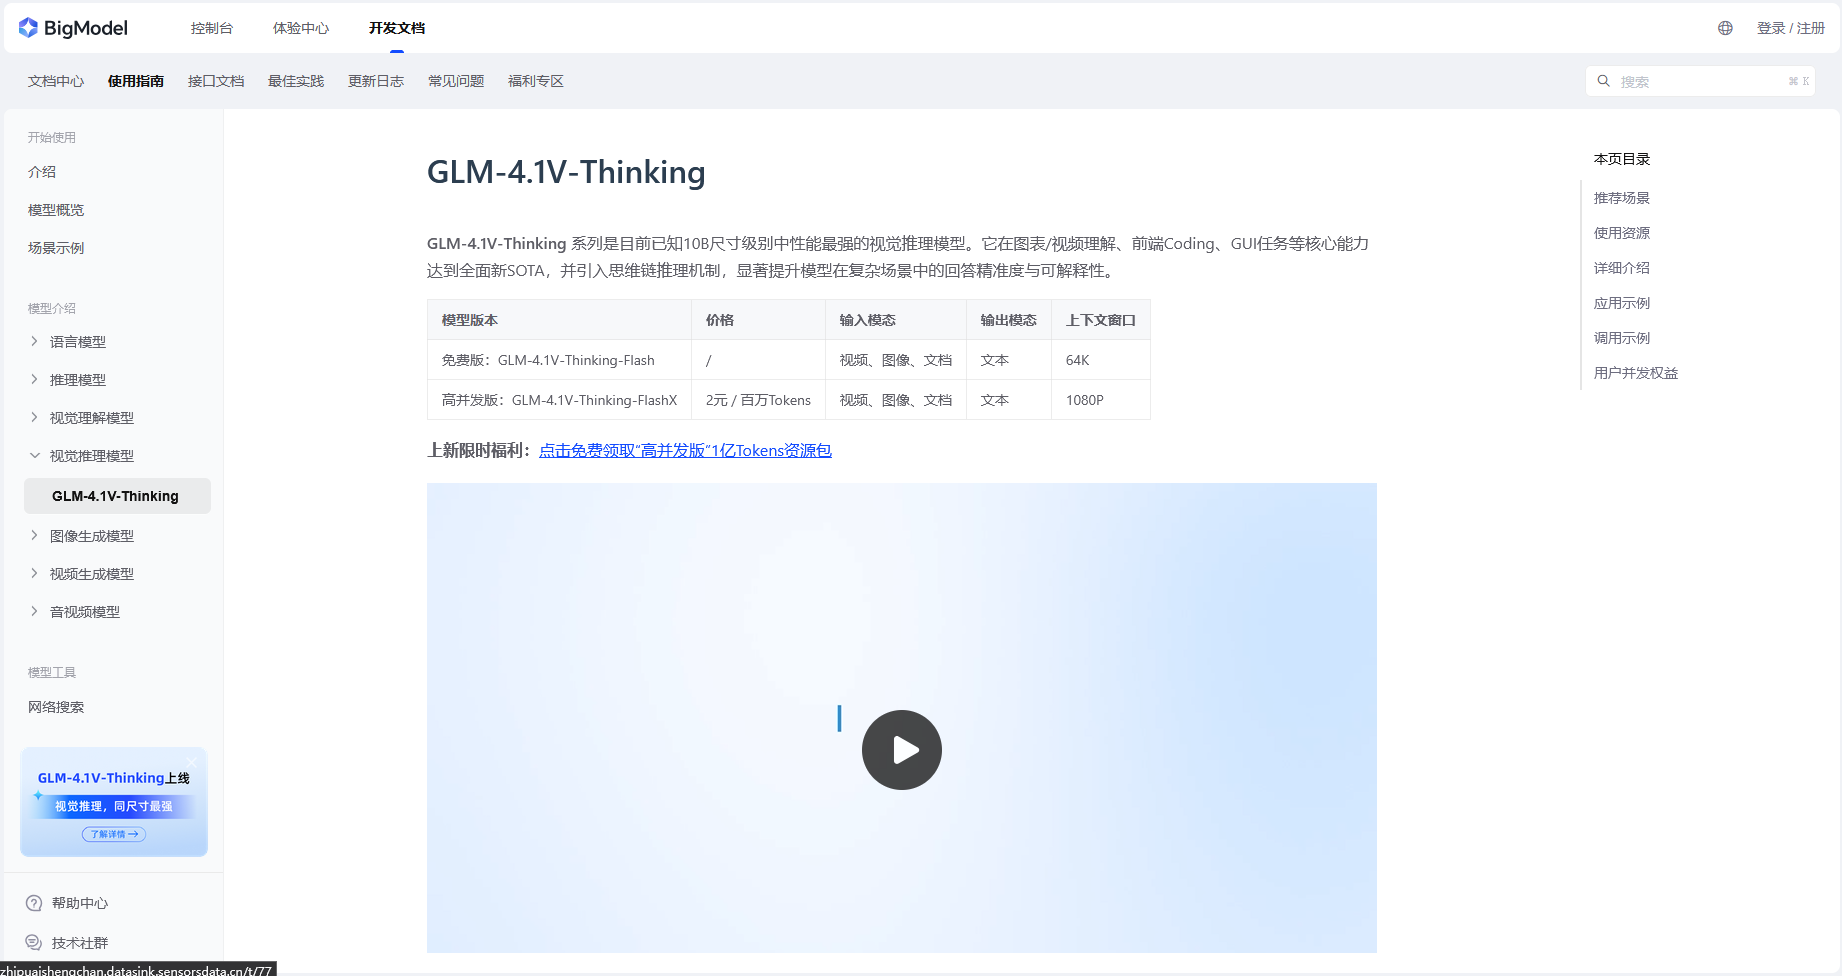Screen dimensions: 1842x976
Task: Open 帮助中心 link
Action: pyautogui.click(x=80, y=903)
